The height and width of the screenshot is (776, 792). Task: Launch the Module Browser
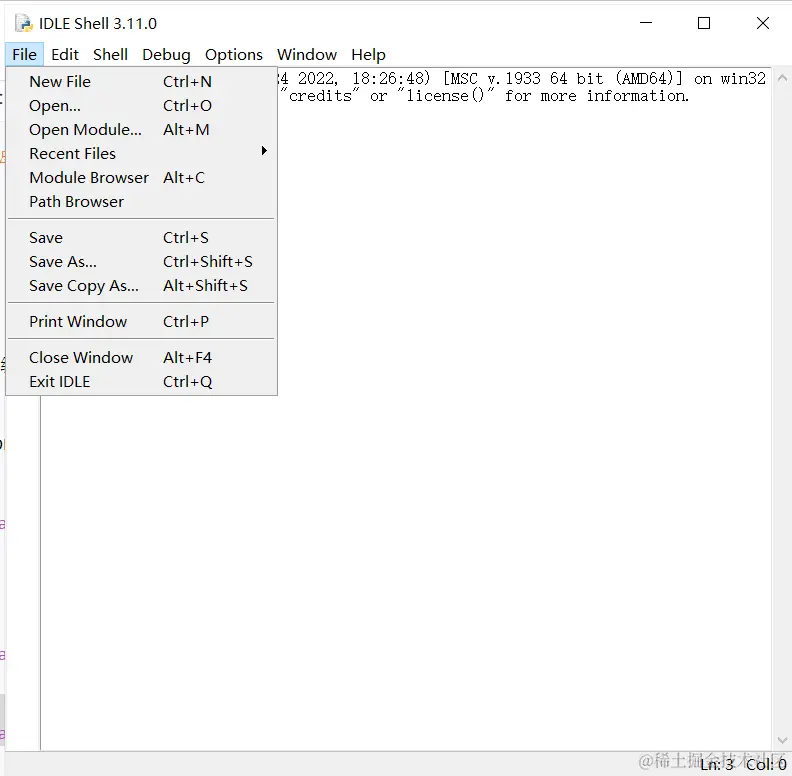141,178
